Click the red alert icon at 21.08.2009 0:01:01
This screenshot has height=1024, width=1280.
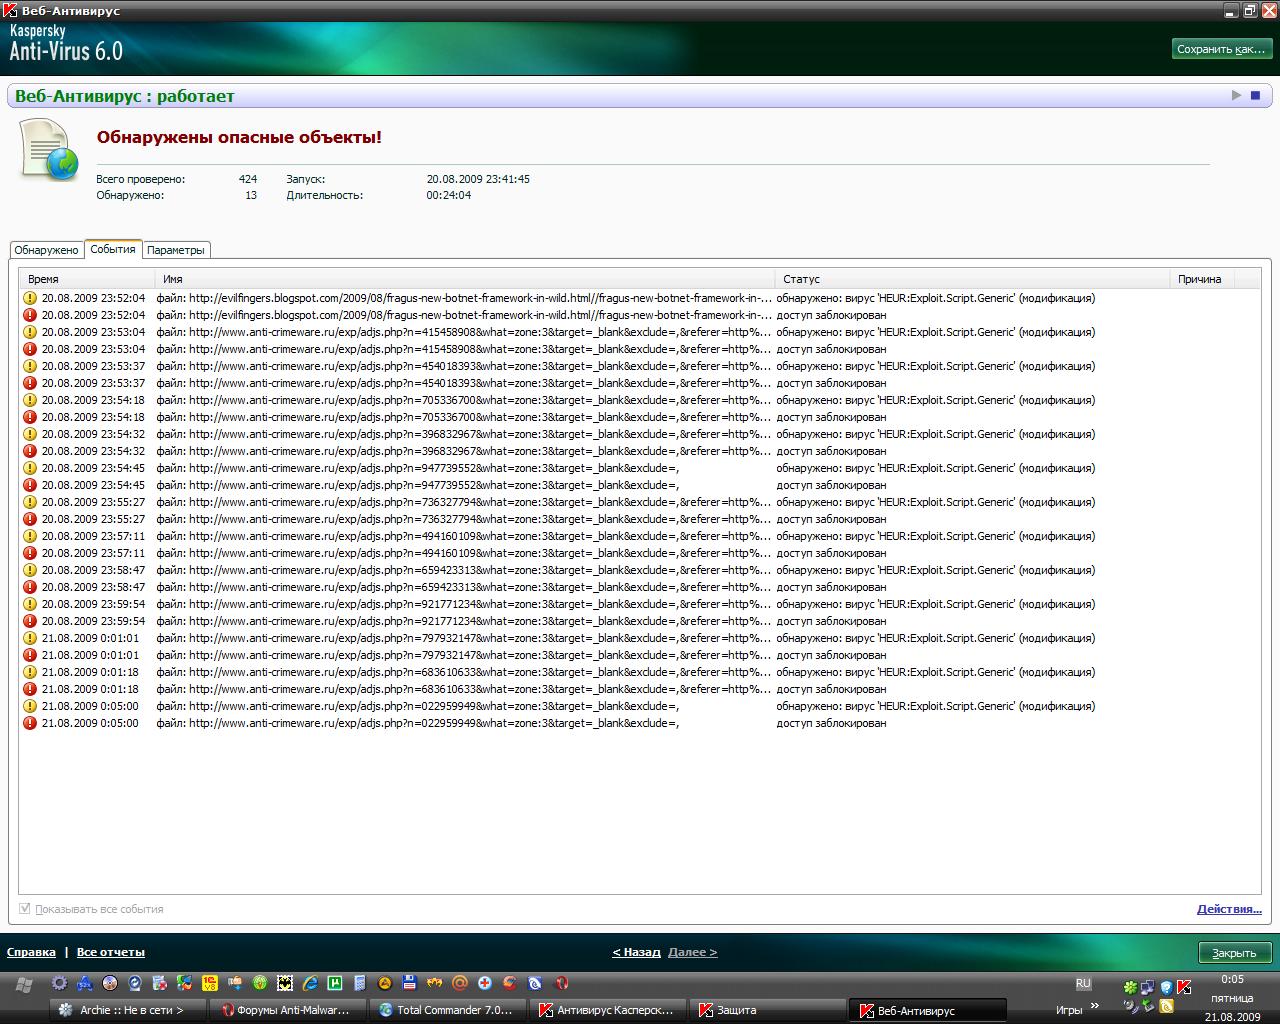[30, 655]
